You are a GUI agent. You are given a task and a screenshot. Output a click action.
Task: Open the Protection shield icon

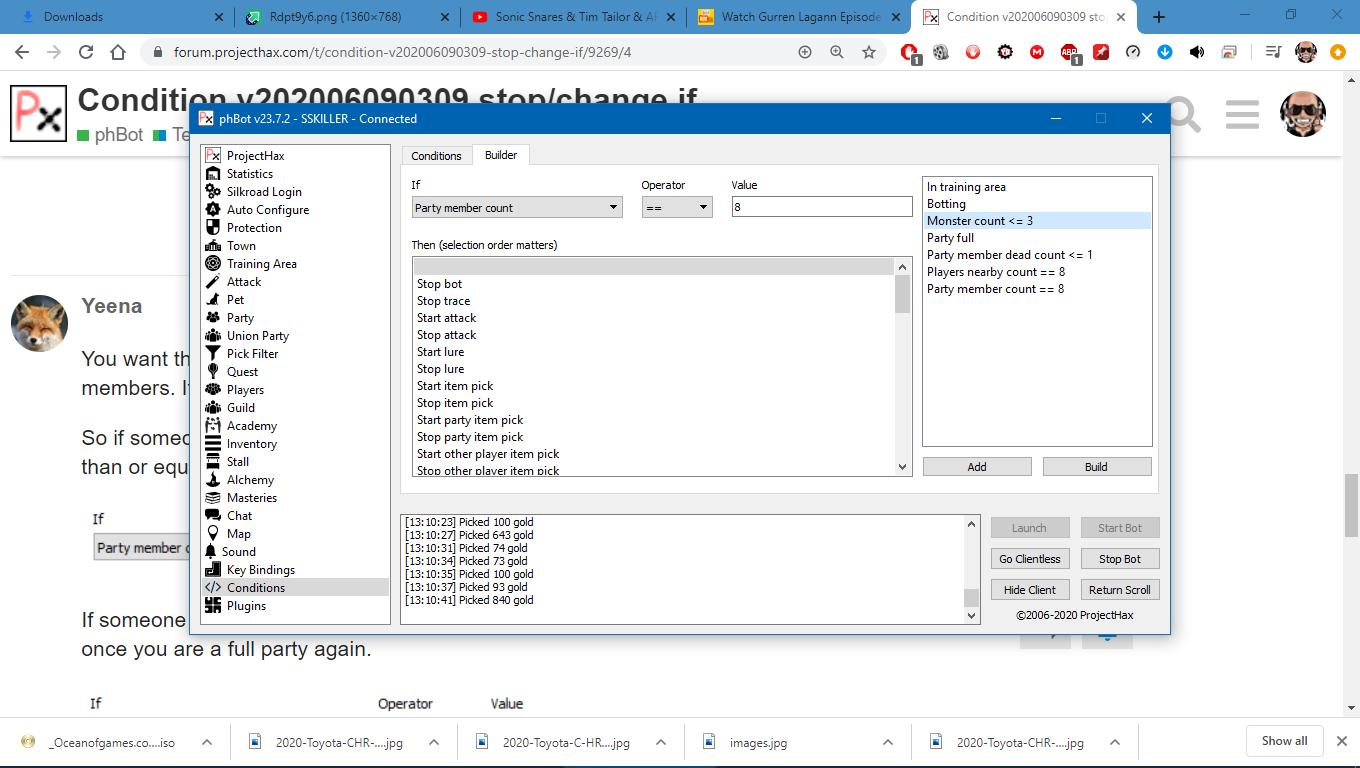213,228
